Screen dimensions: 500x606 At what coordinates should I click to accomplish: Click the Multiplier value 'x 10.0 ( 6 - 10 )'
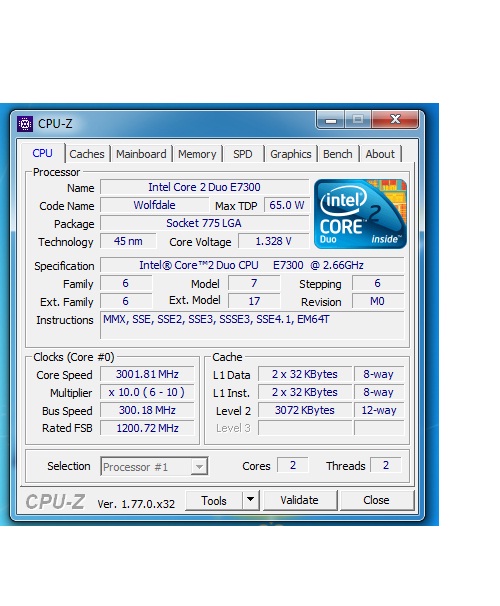tap(147, 392)
